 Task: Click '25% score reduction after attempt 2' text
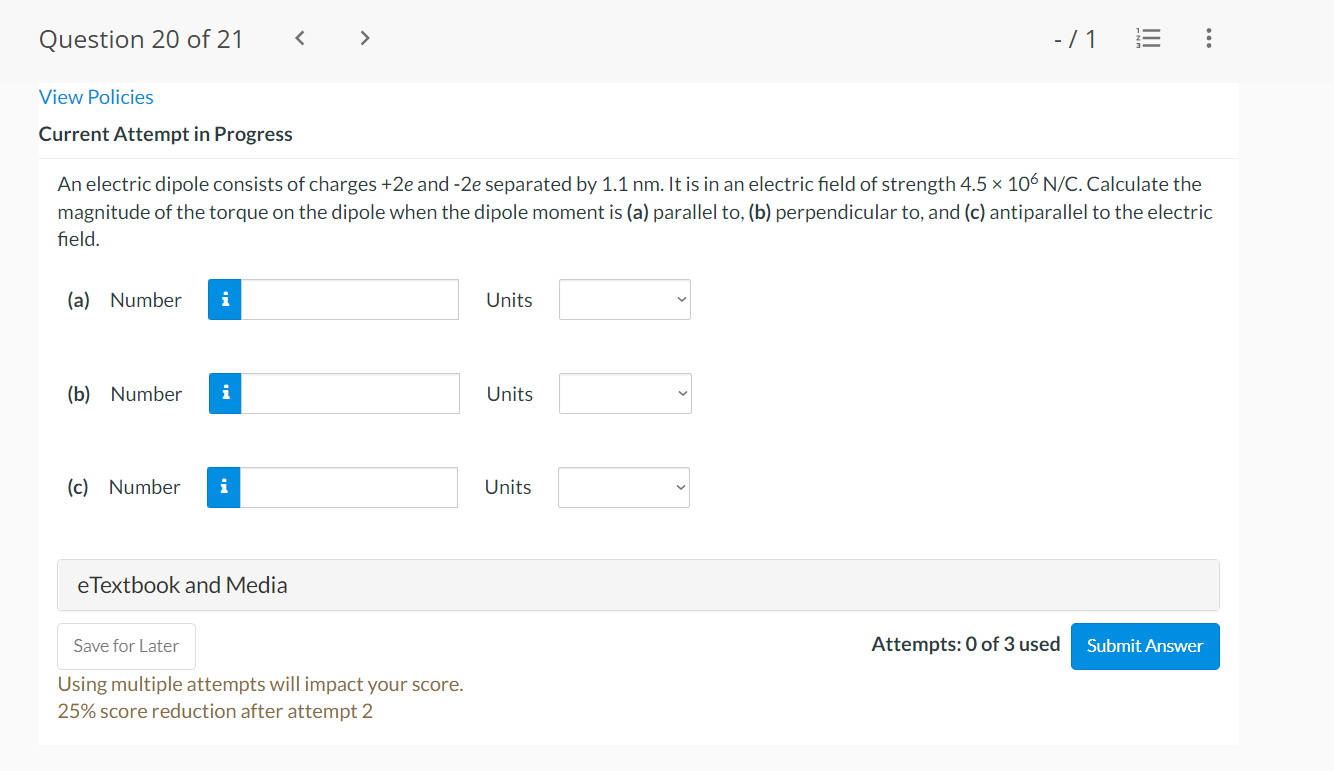pos(215,711)
